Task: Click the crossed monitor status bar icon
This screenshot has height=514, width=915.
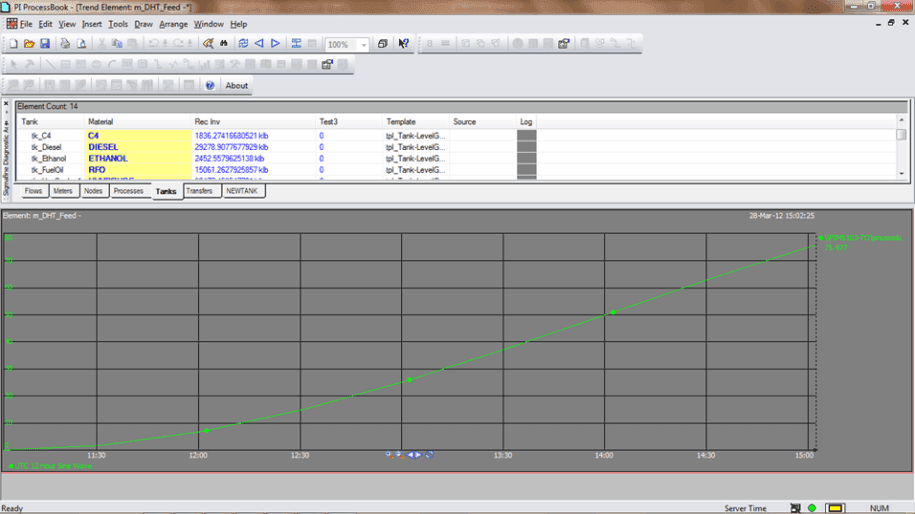Action: click(795, 508)
